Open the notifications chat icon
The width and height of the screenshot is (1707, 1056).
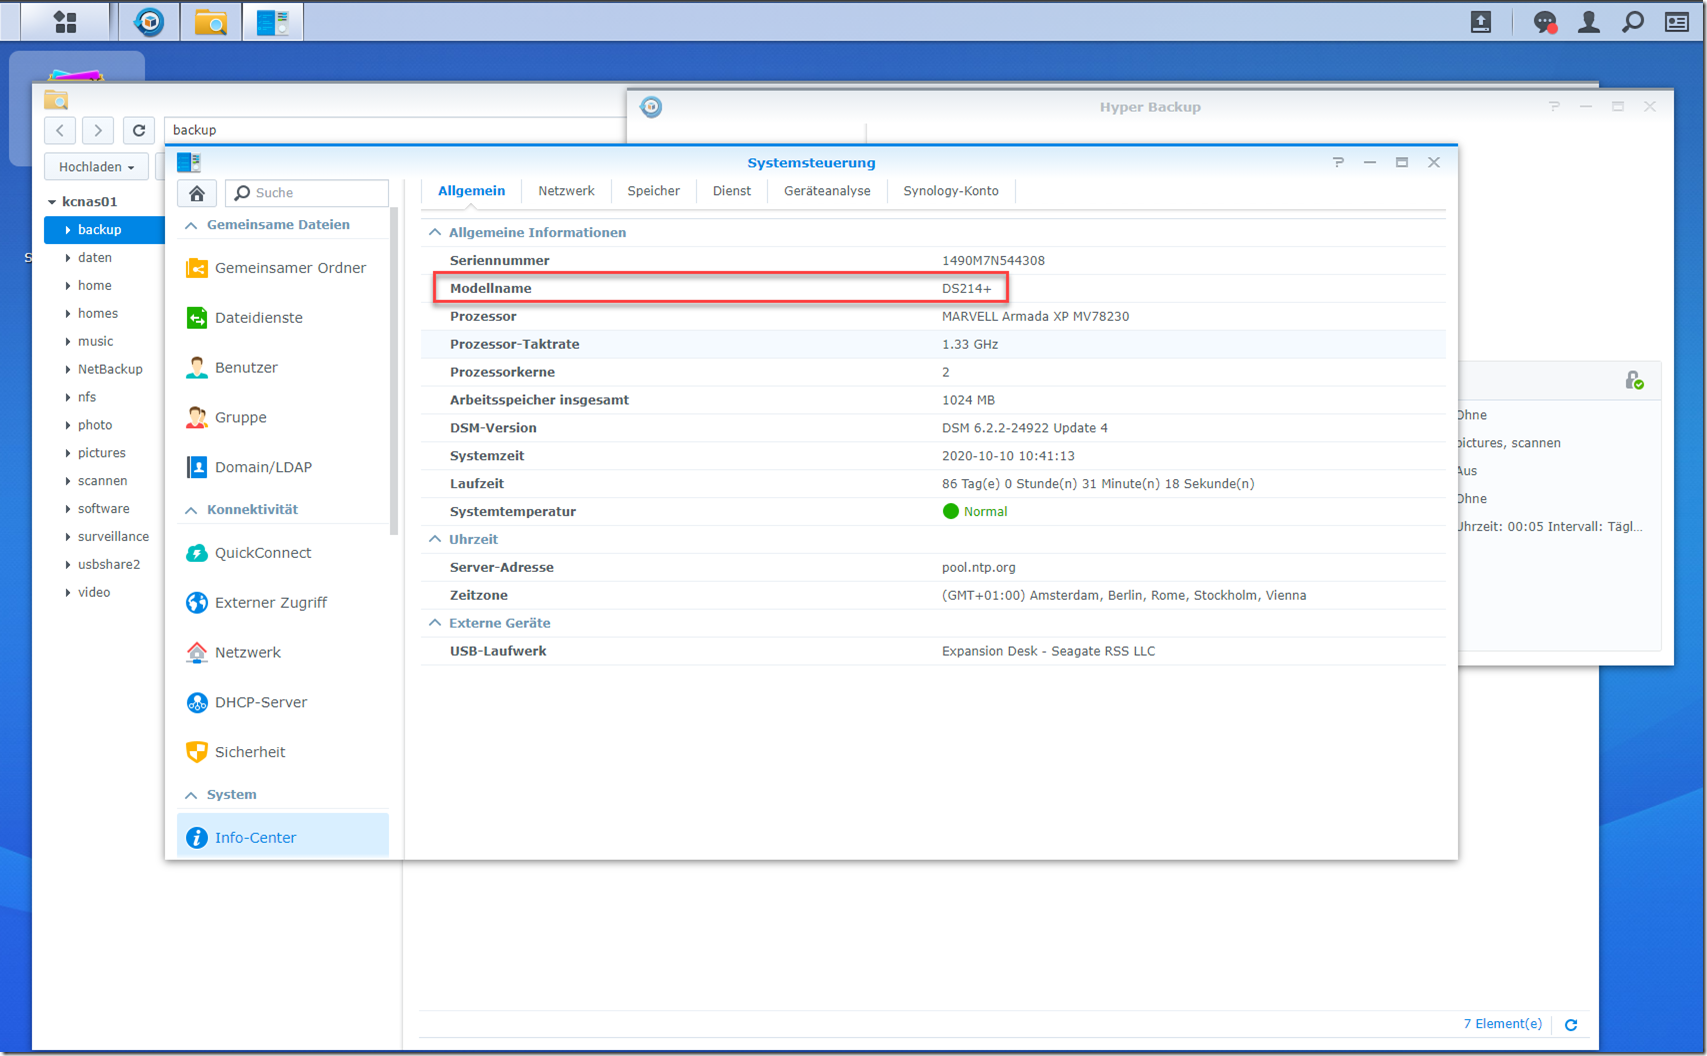coord(1545,22)
